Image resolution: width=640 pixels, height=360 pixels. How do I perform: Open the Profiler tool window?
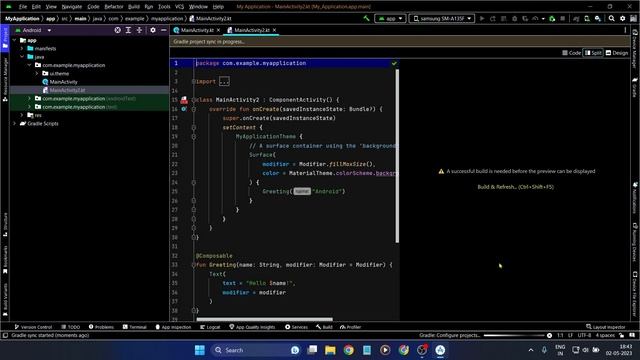tap(351, 327)
